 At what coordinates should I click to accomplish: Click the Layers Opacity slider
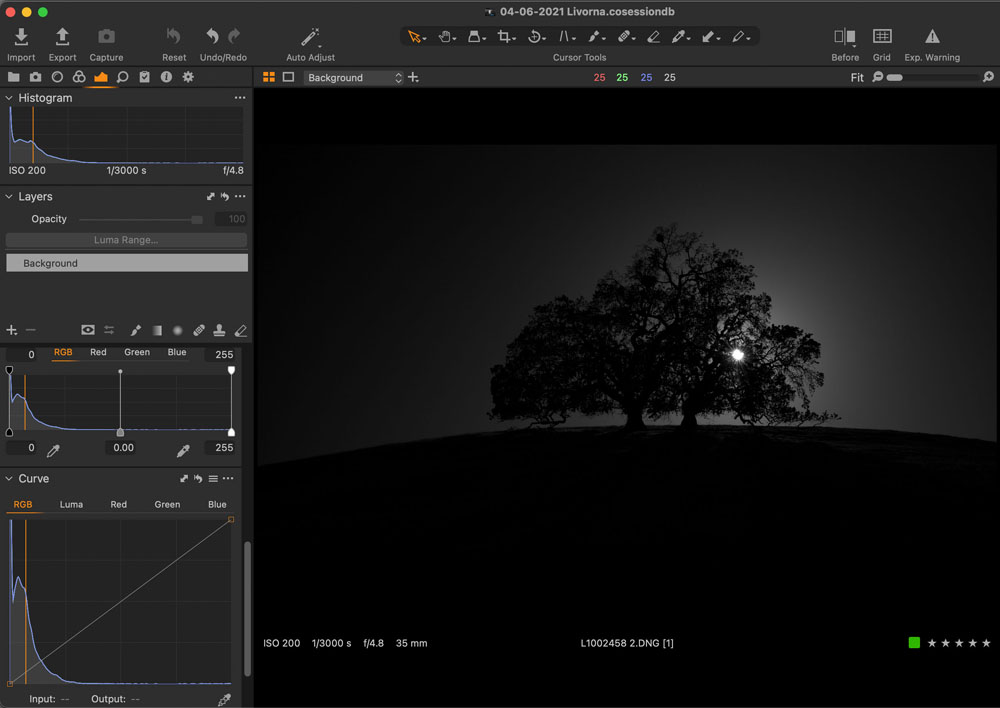click(x=141, y=219)
